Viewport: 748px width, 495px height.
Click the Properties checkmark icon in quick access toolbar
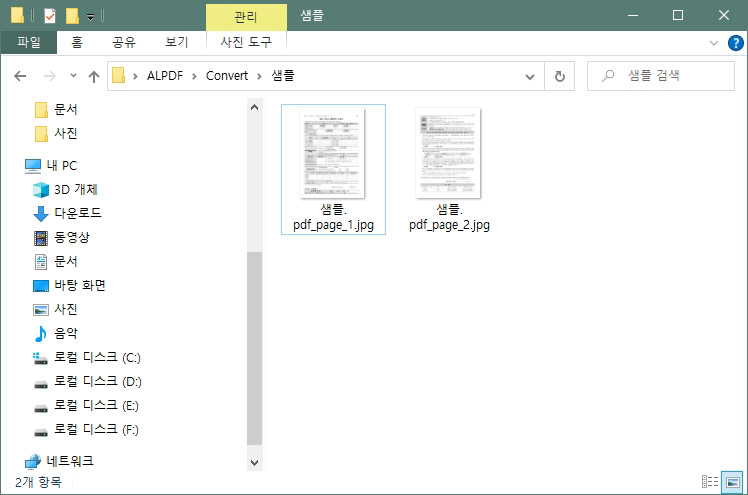tap(50, 16)
